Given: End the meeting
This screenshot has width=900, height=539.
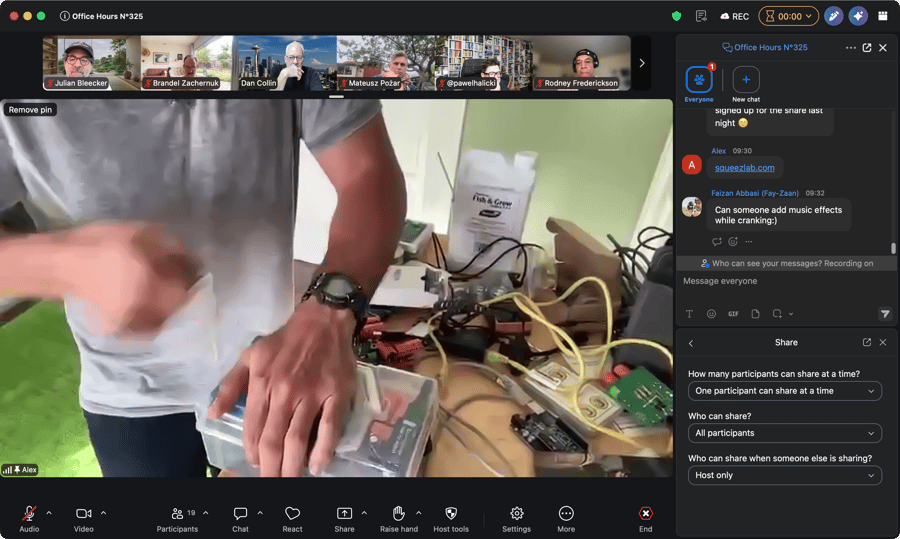Looking at the screenshot, I should pos(646,518).
